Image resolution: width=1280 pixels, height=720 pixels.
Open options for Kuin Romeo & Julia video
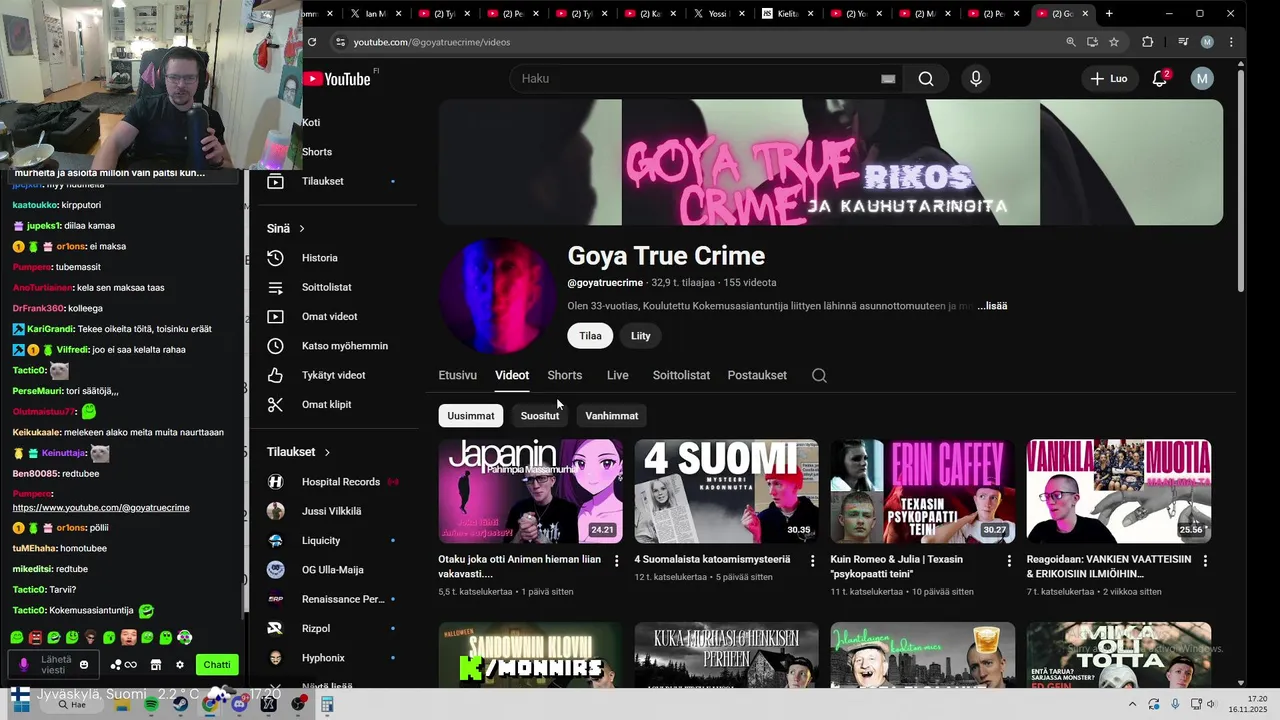(x=1008, y=561)
